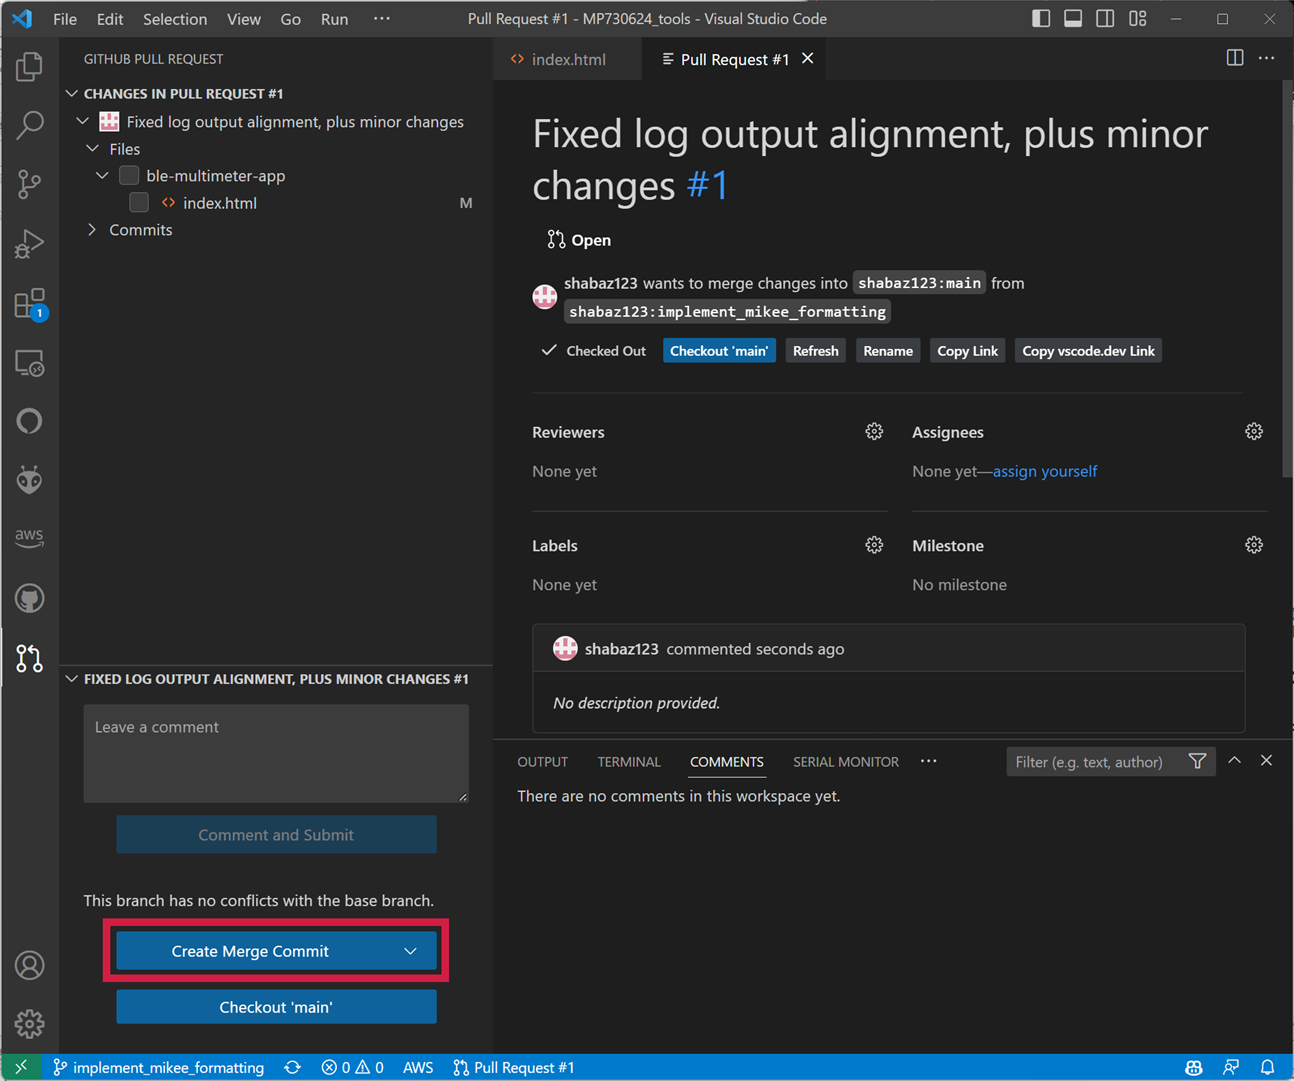Viewport: 1294px width, 1081px height.
Task: Open GitHub view in activity bar
Action: 30,598
